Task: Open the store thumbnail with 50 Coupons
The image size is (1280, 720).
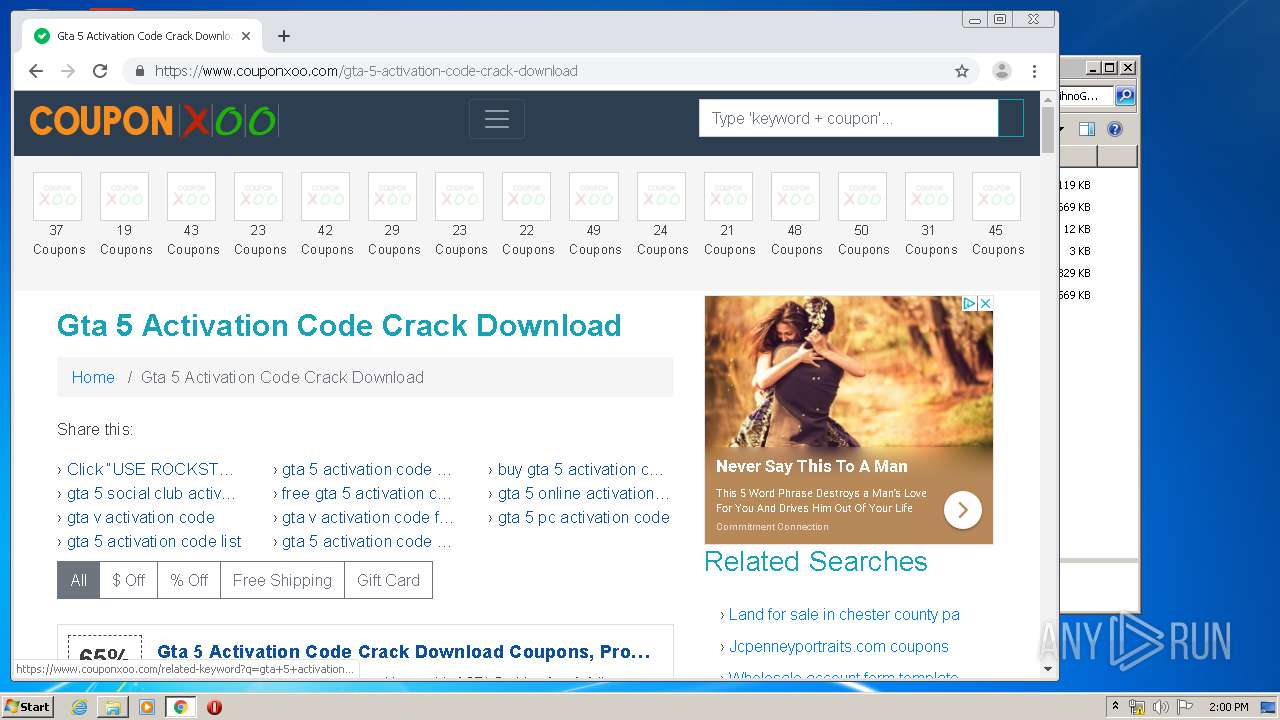Action: pyautogui.click(x=862, y=196)
